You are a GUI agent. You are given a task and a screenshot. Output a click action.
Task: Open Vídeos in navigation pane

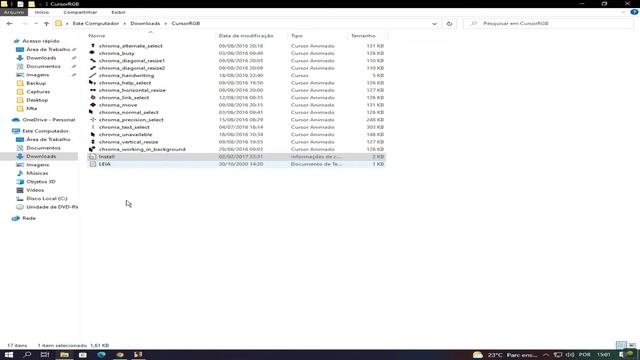tap(35, 190)
